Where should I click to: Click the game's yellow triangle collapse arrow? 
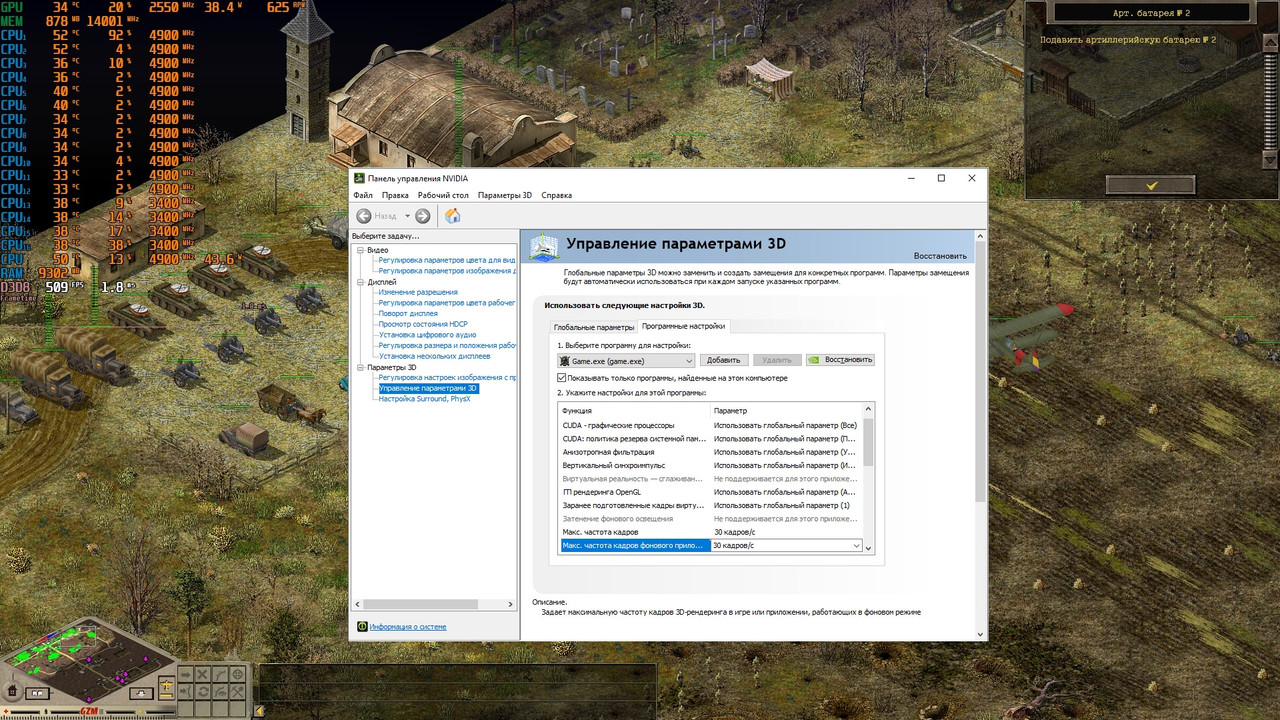coord(260,711)
